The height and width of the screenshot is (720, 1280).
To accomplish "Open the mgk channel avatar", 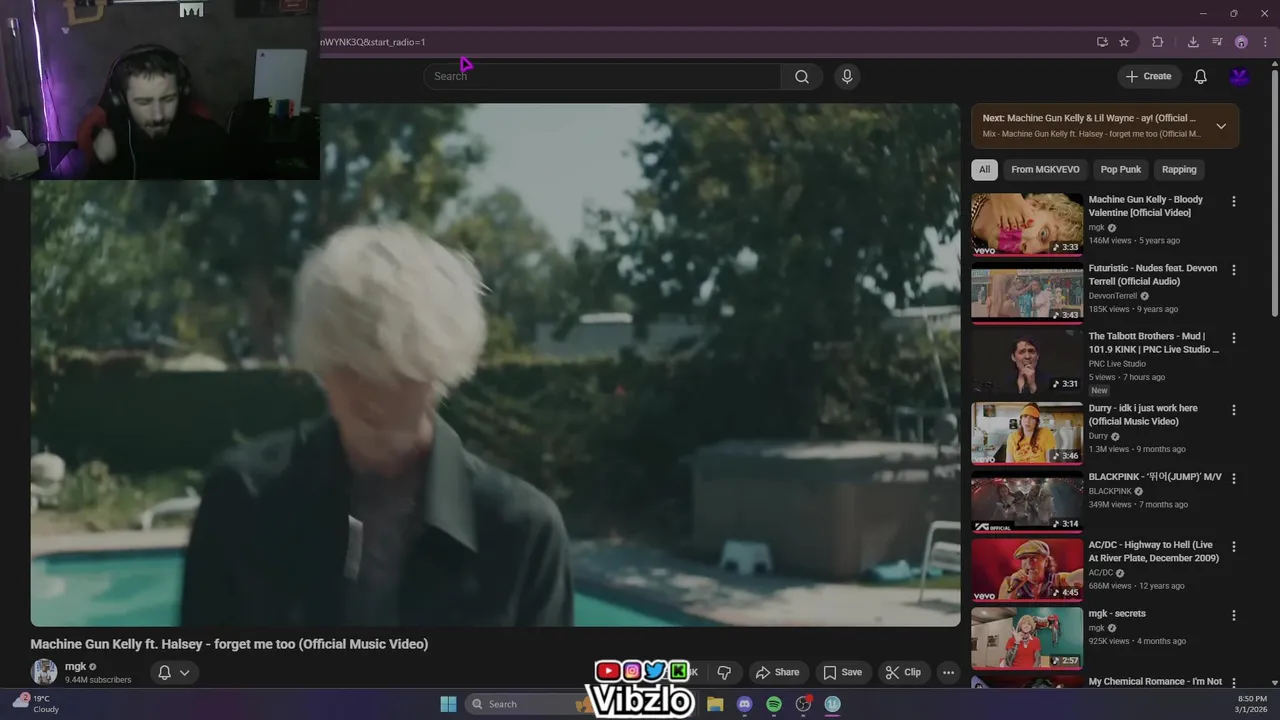I will (x=44, y=672).
